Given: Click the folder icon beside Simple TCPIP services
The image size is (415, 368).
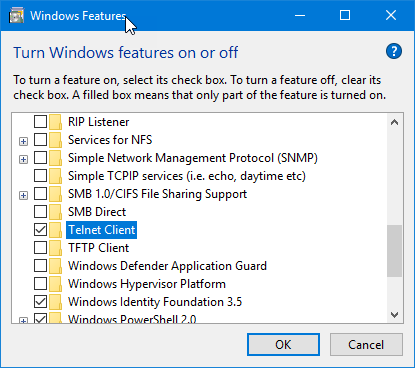Looking at the screenshot, I should pos(55,176).
